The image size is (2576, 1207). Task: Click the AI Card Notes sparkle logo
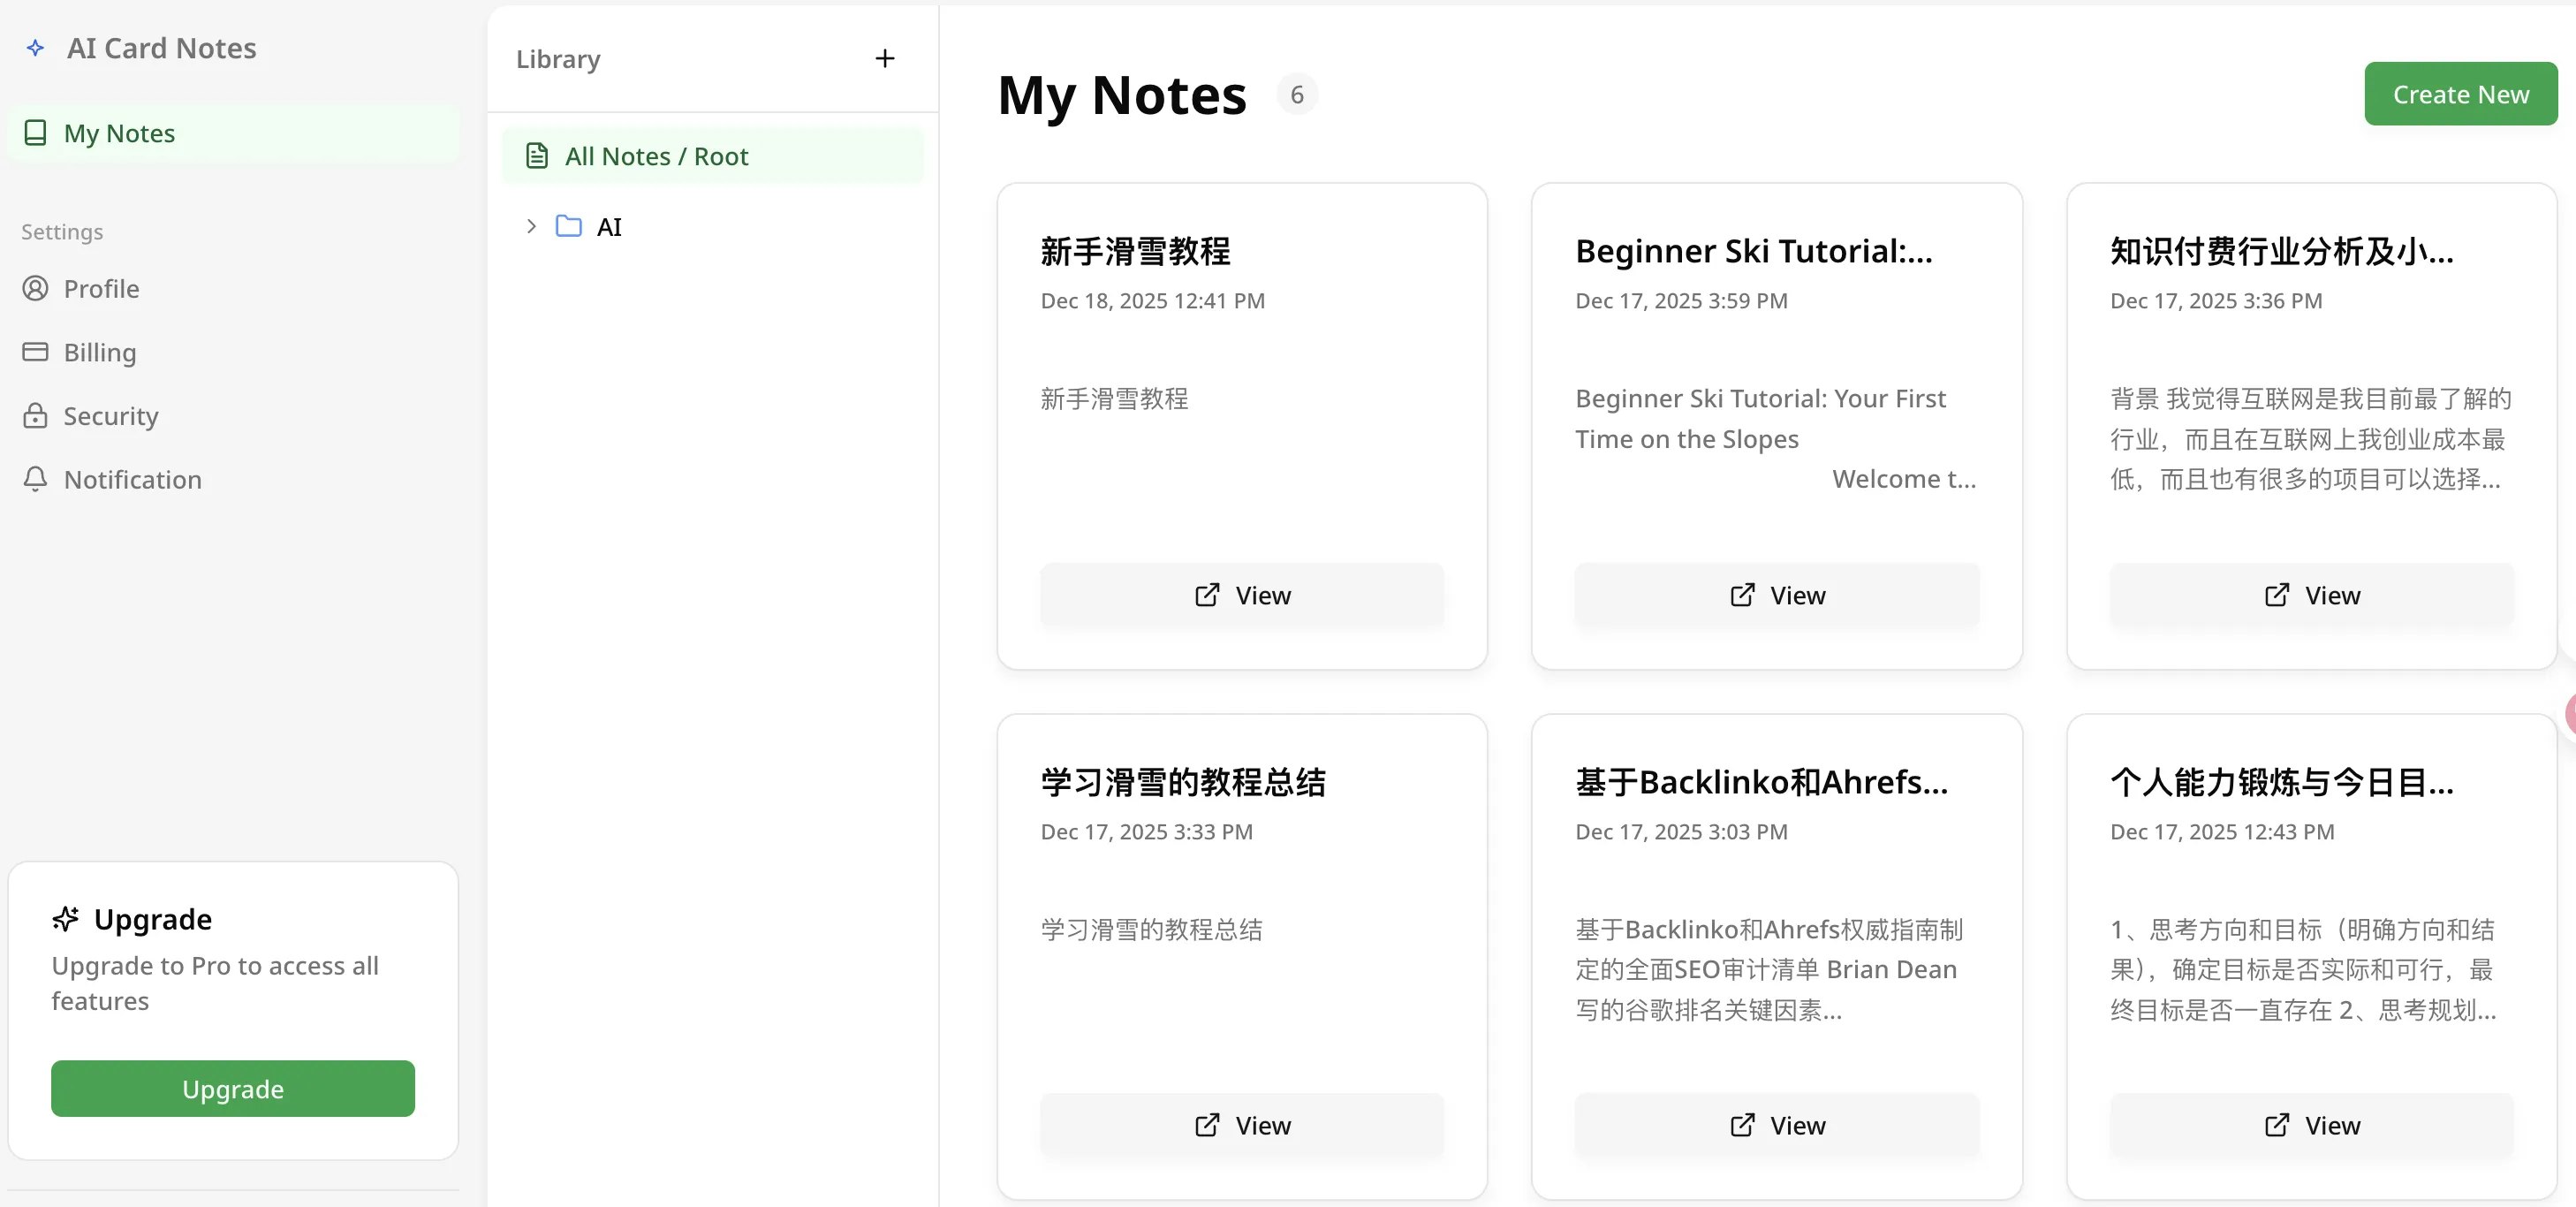coord(36,47)
